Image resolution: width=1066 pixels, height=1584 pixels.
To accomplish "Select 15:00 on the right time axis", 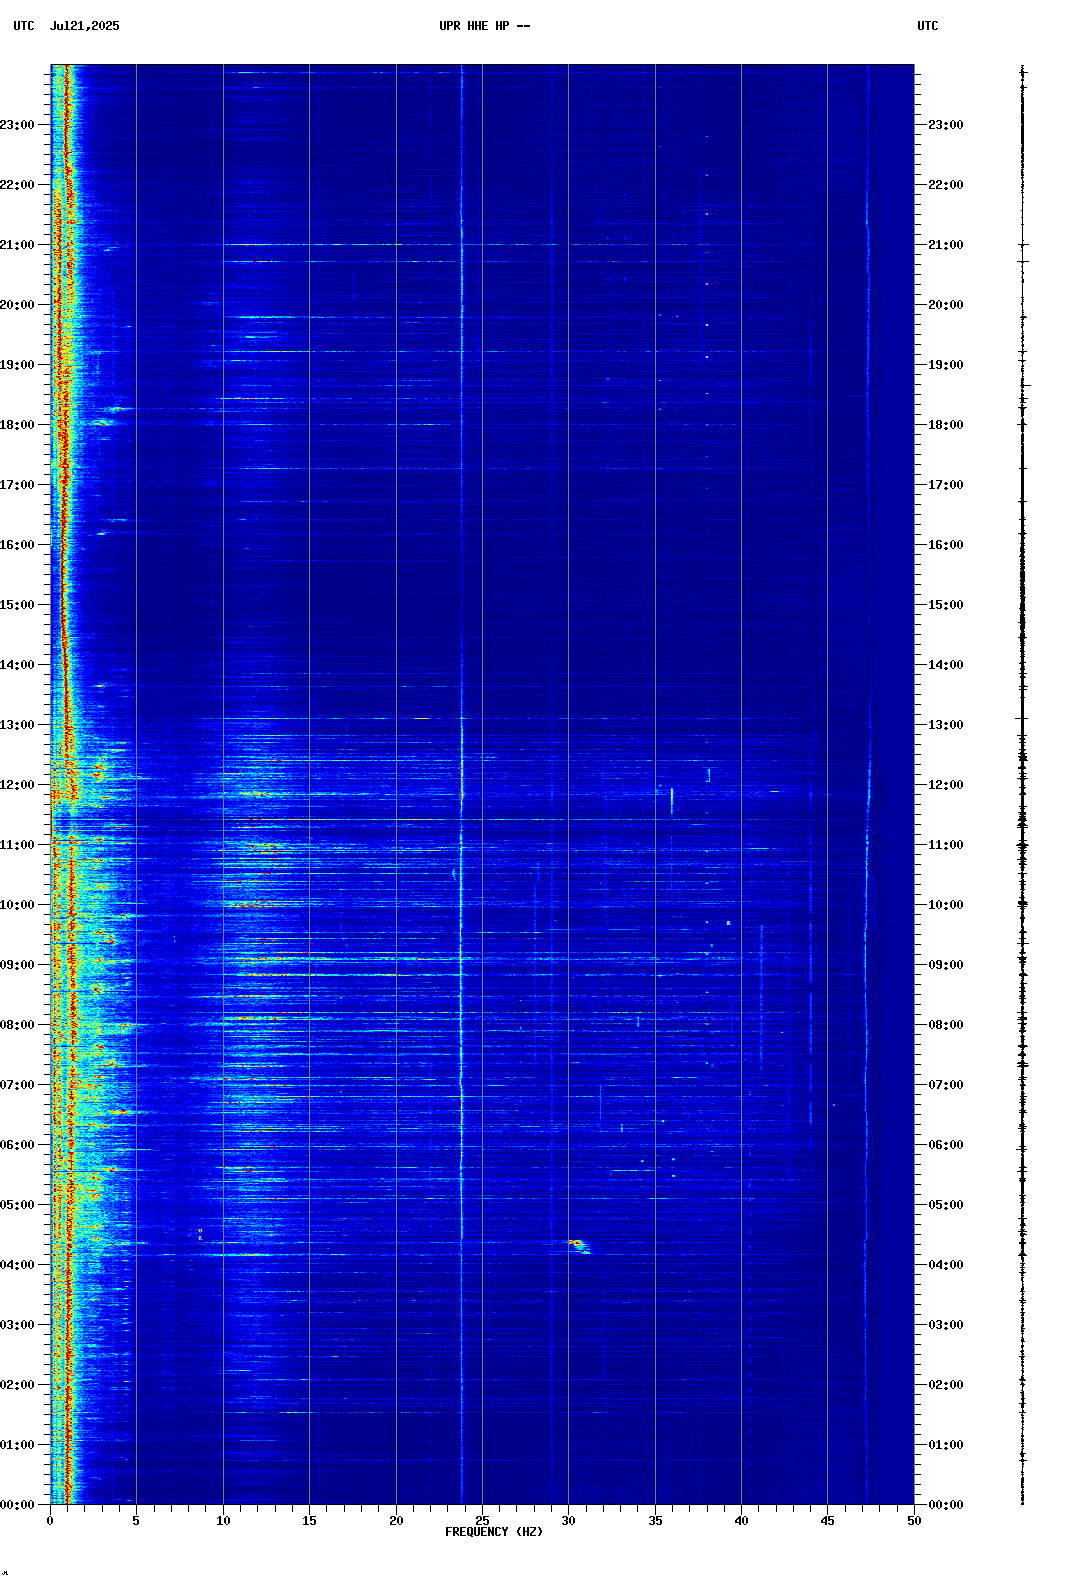I will click(946, 605).
